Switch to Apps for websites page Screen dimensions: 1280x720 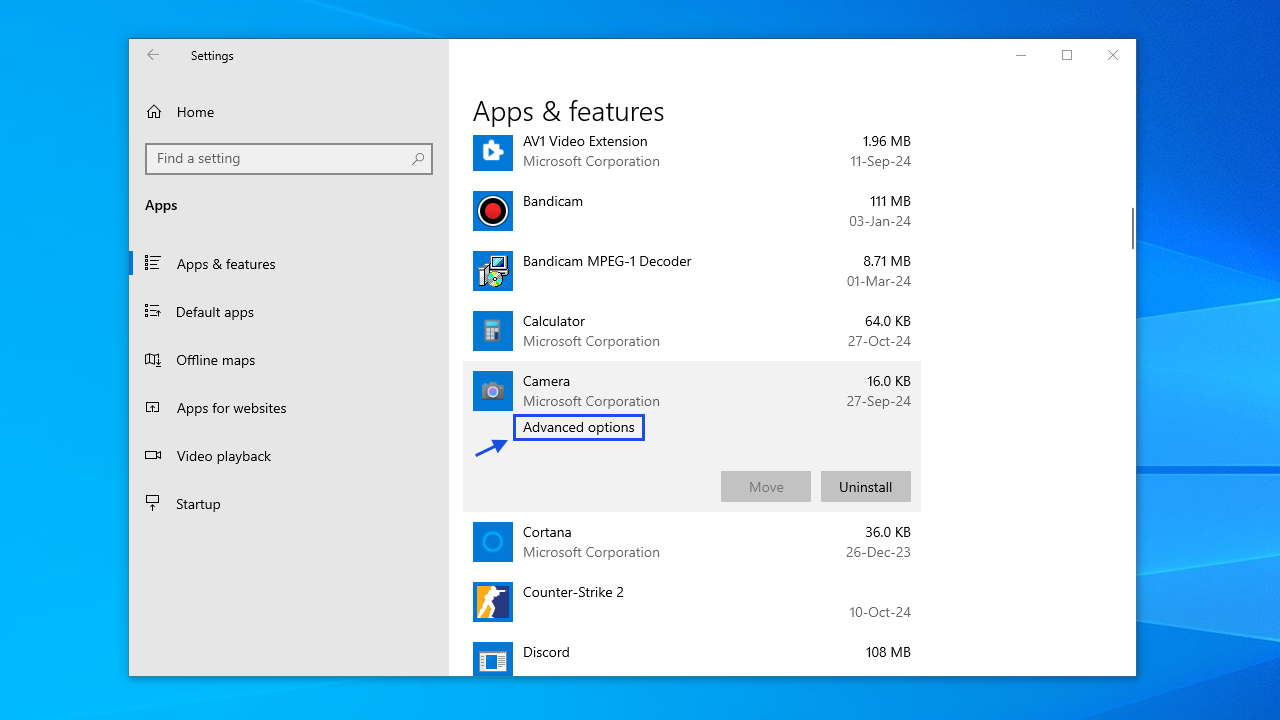tap(231, 408)
